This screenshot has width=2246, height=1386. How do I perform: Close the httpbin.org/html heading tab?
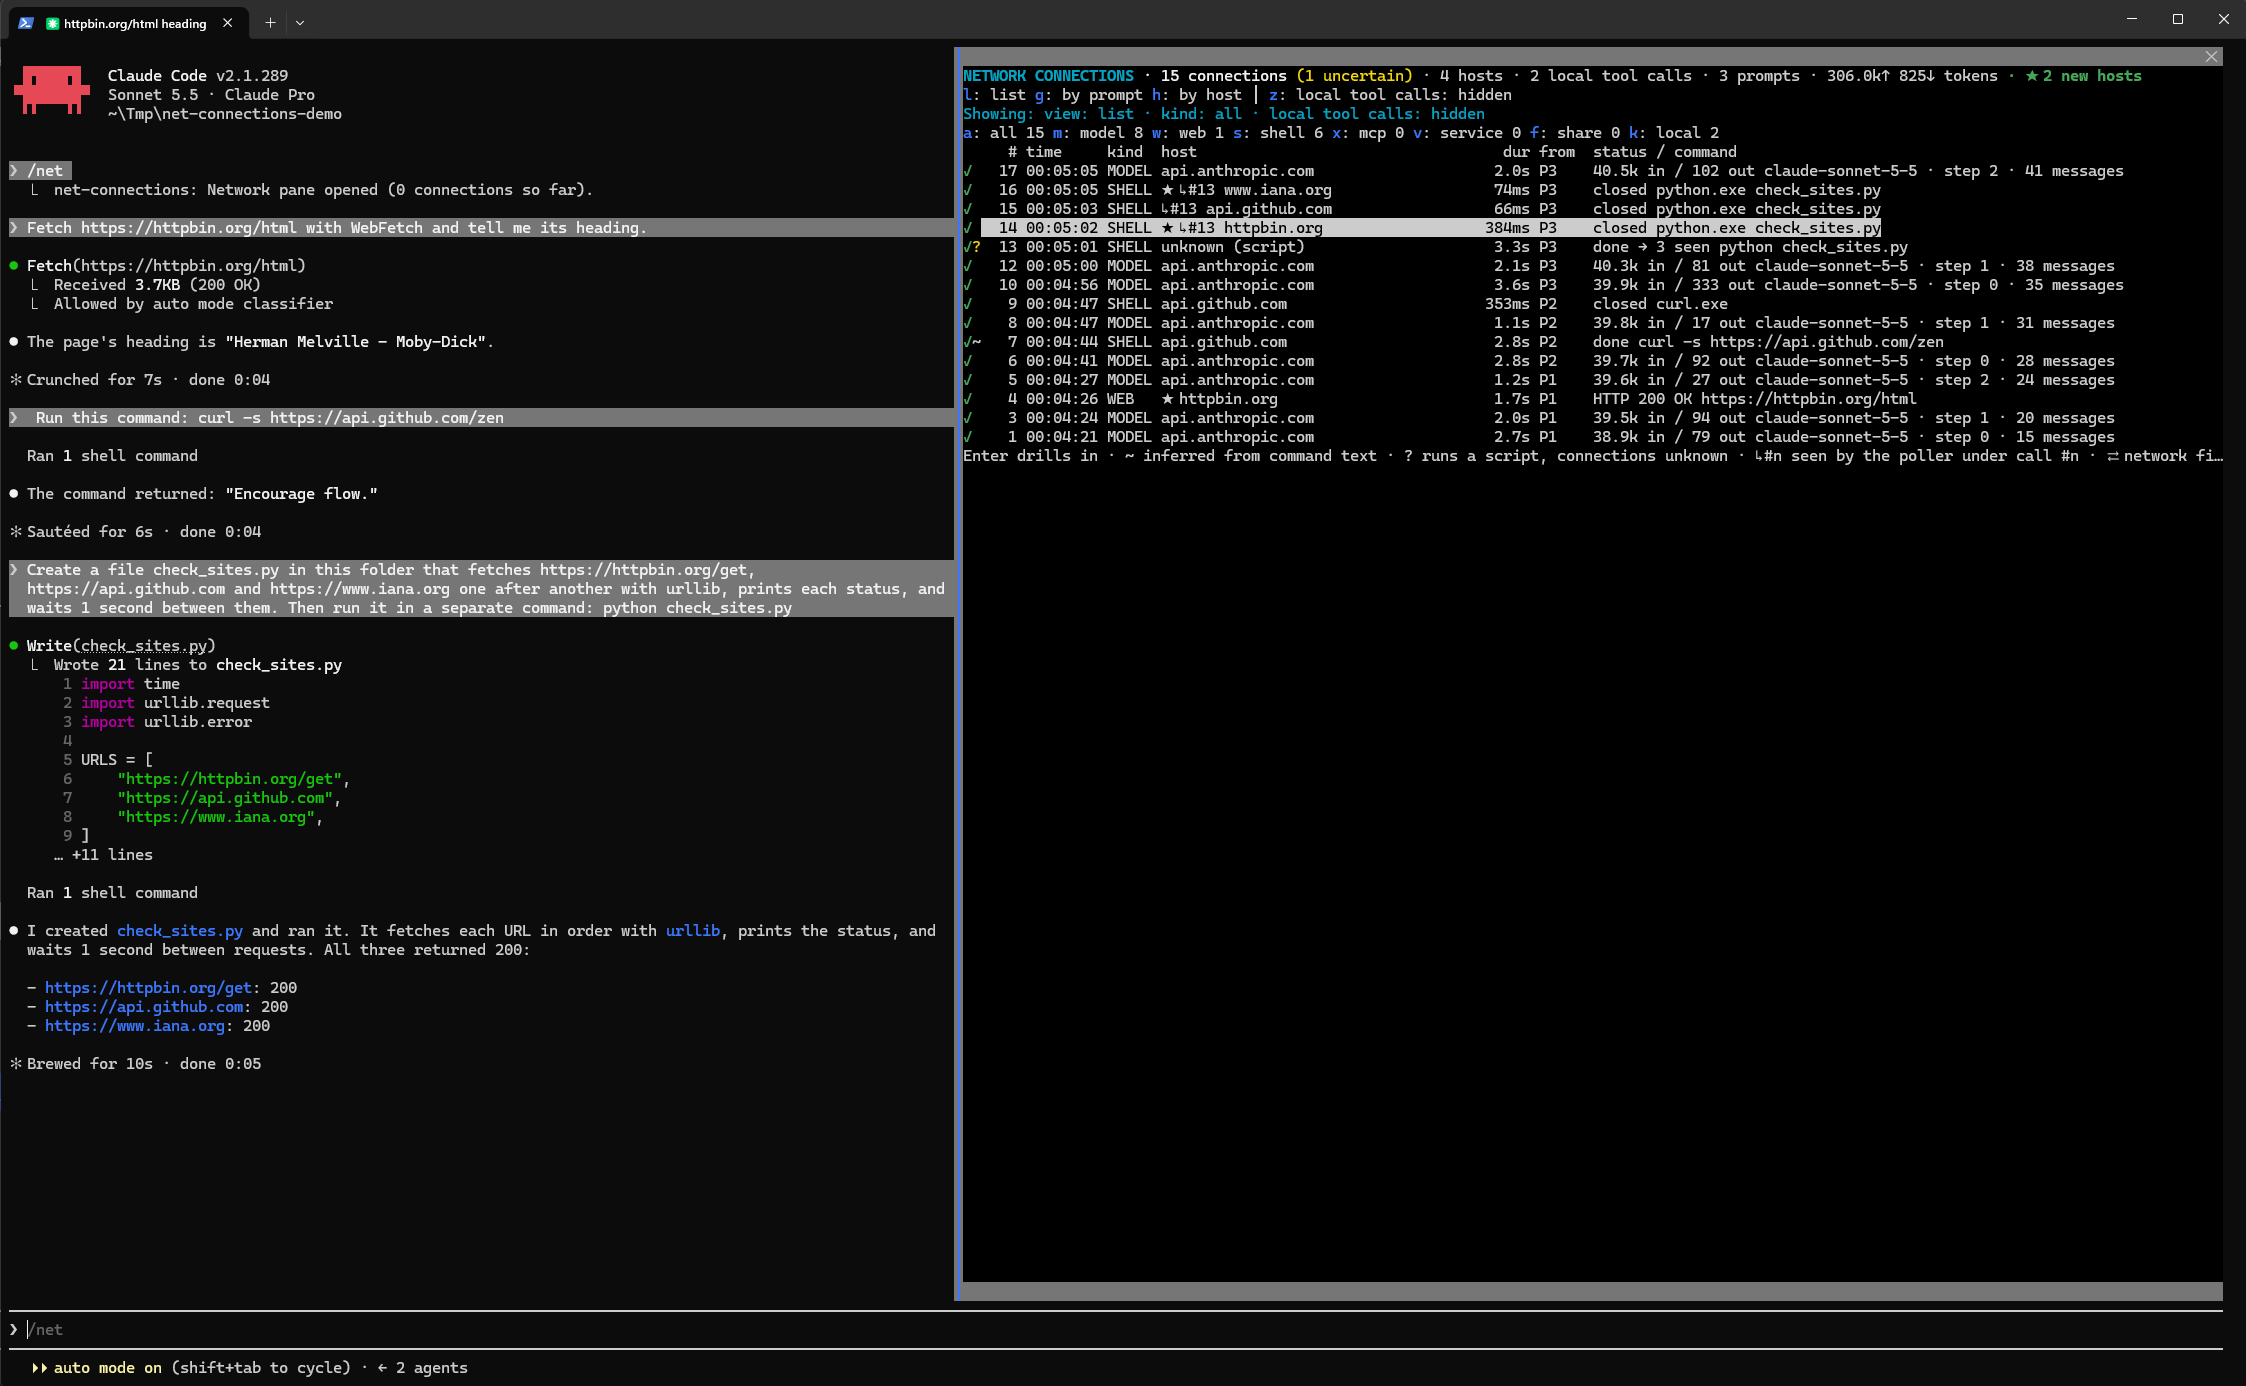point(228,23)
